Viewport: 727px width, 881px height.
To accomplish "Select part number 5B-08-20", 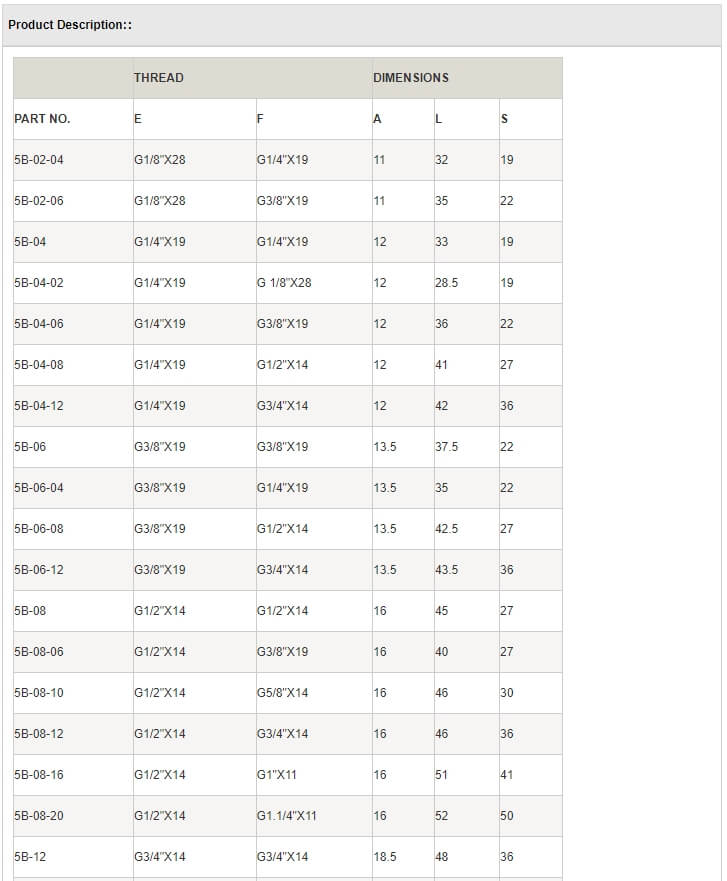I will pyautogui.click(x=39, y=816).
